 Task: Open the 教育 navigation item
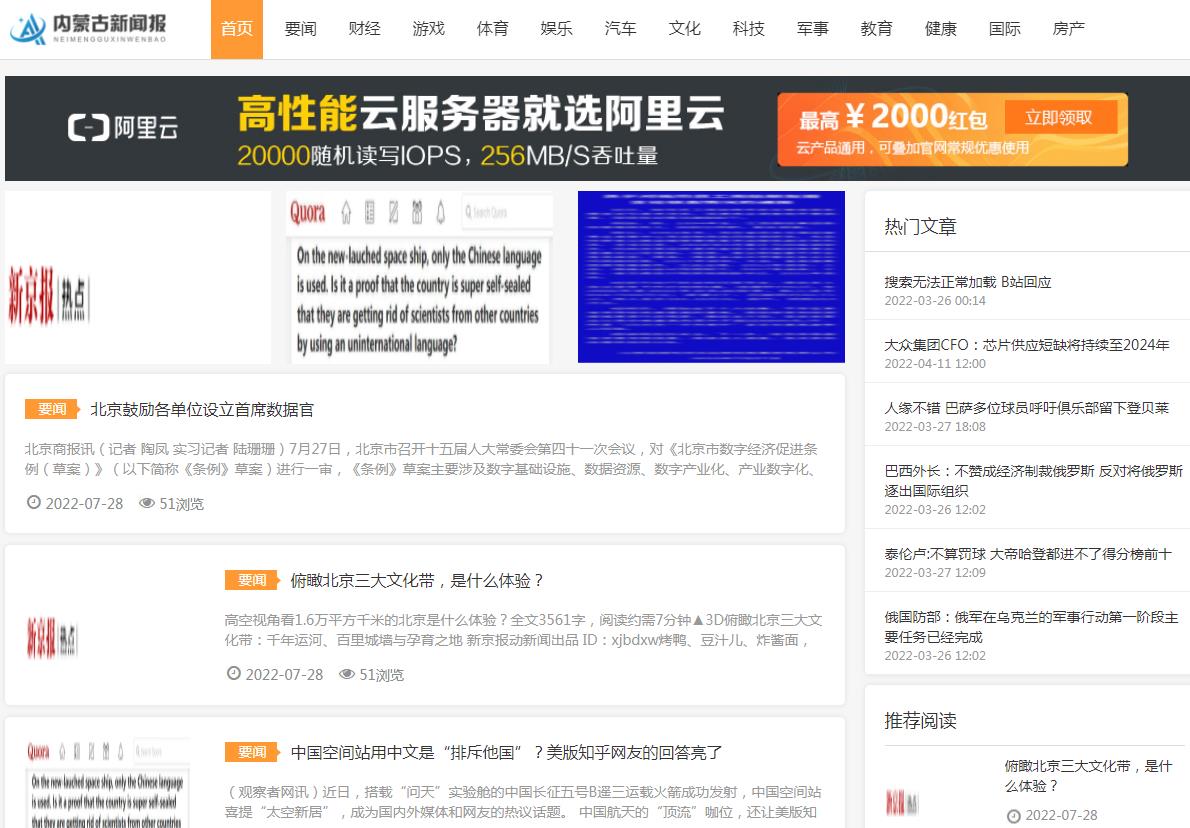point(877,29)
